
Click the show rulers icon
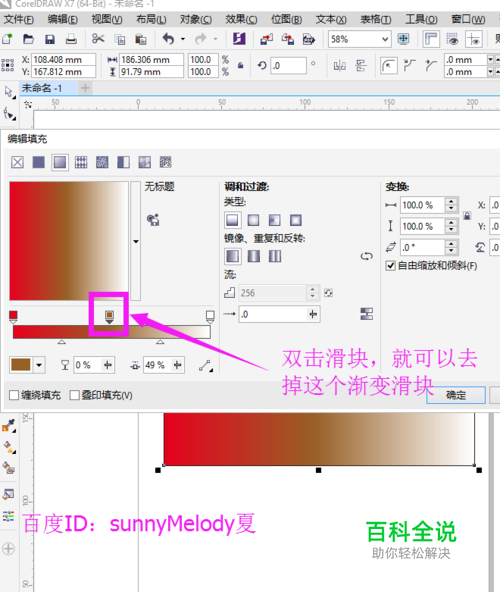pyautogui.click(x=431, y=39)
